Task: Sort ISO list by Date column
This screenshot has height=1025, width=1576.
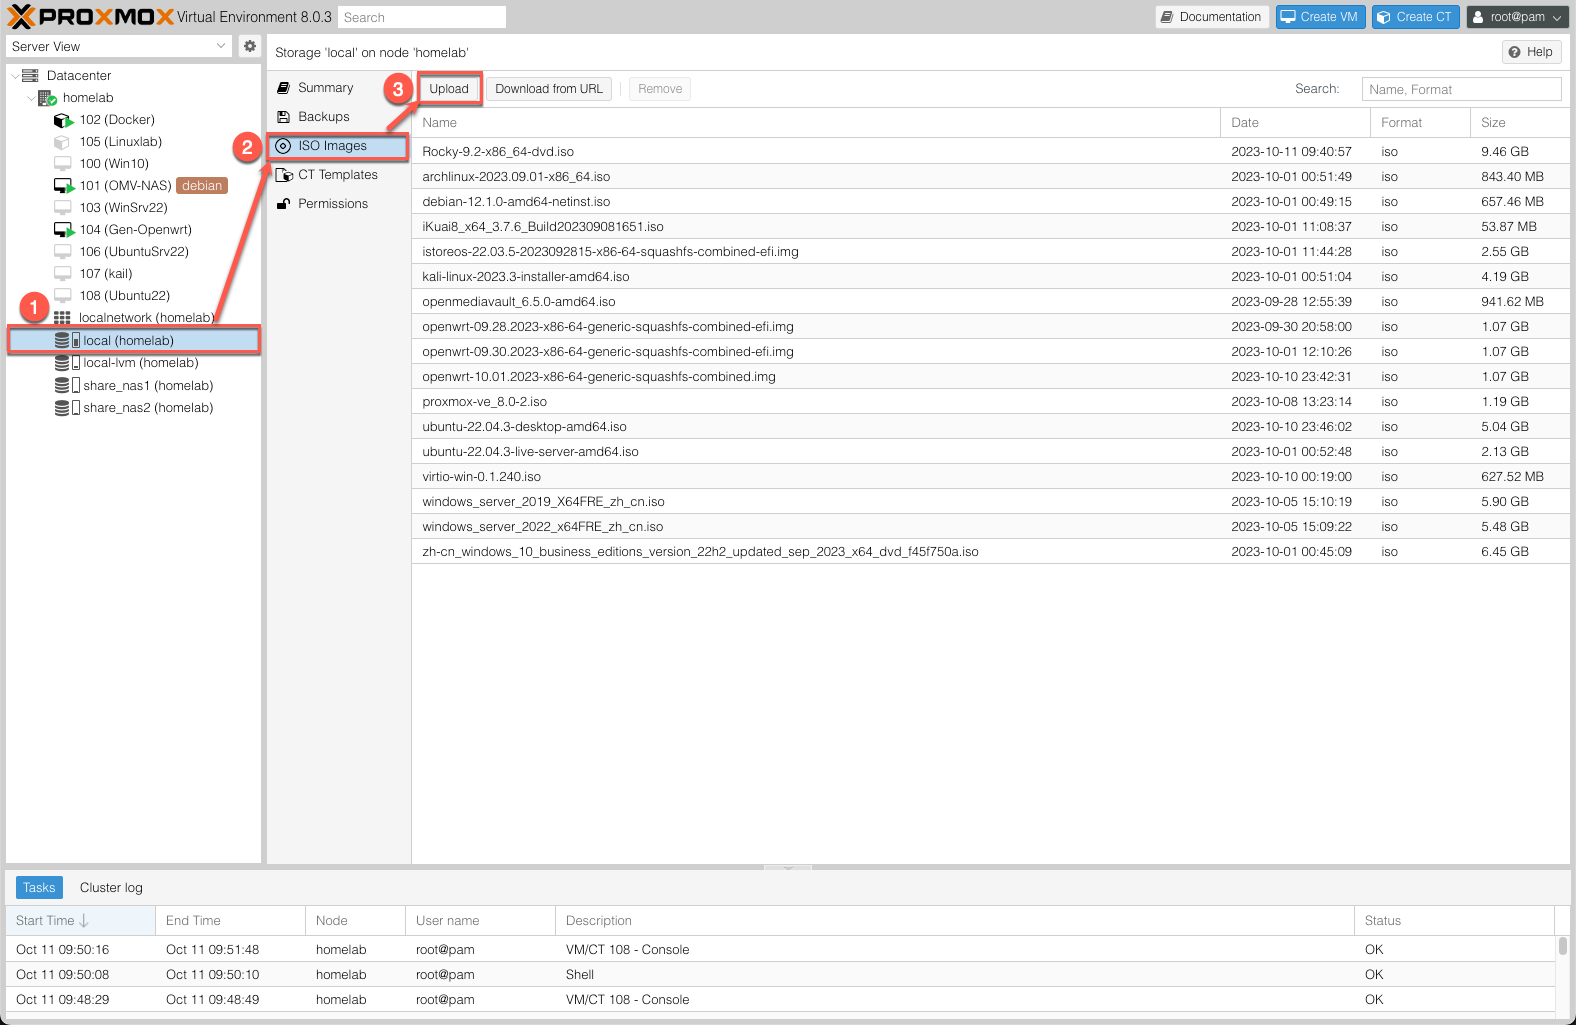Action: pyautogui.click(x=1294, y=123)
